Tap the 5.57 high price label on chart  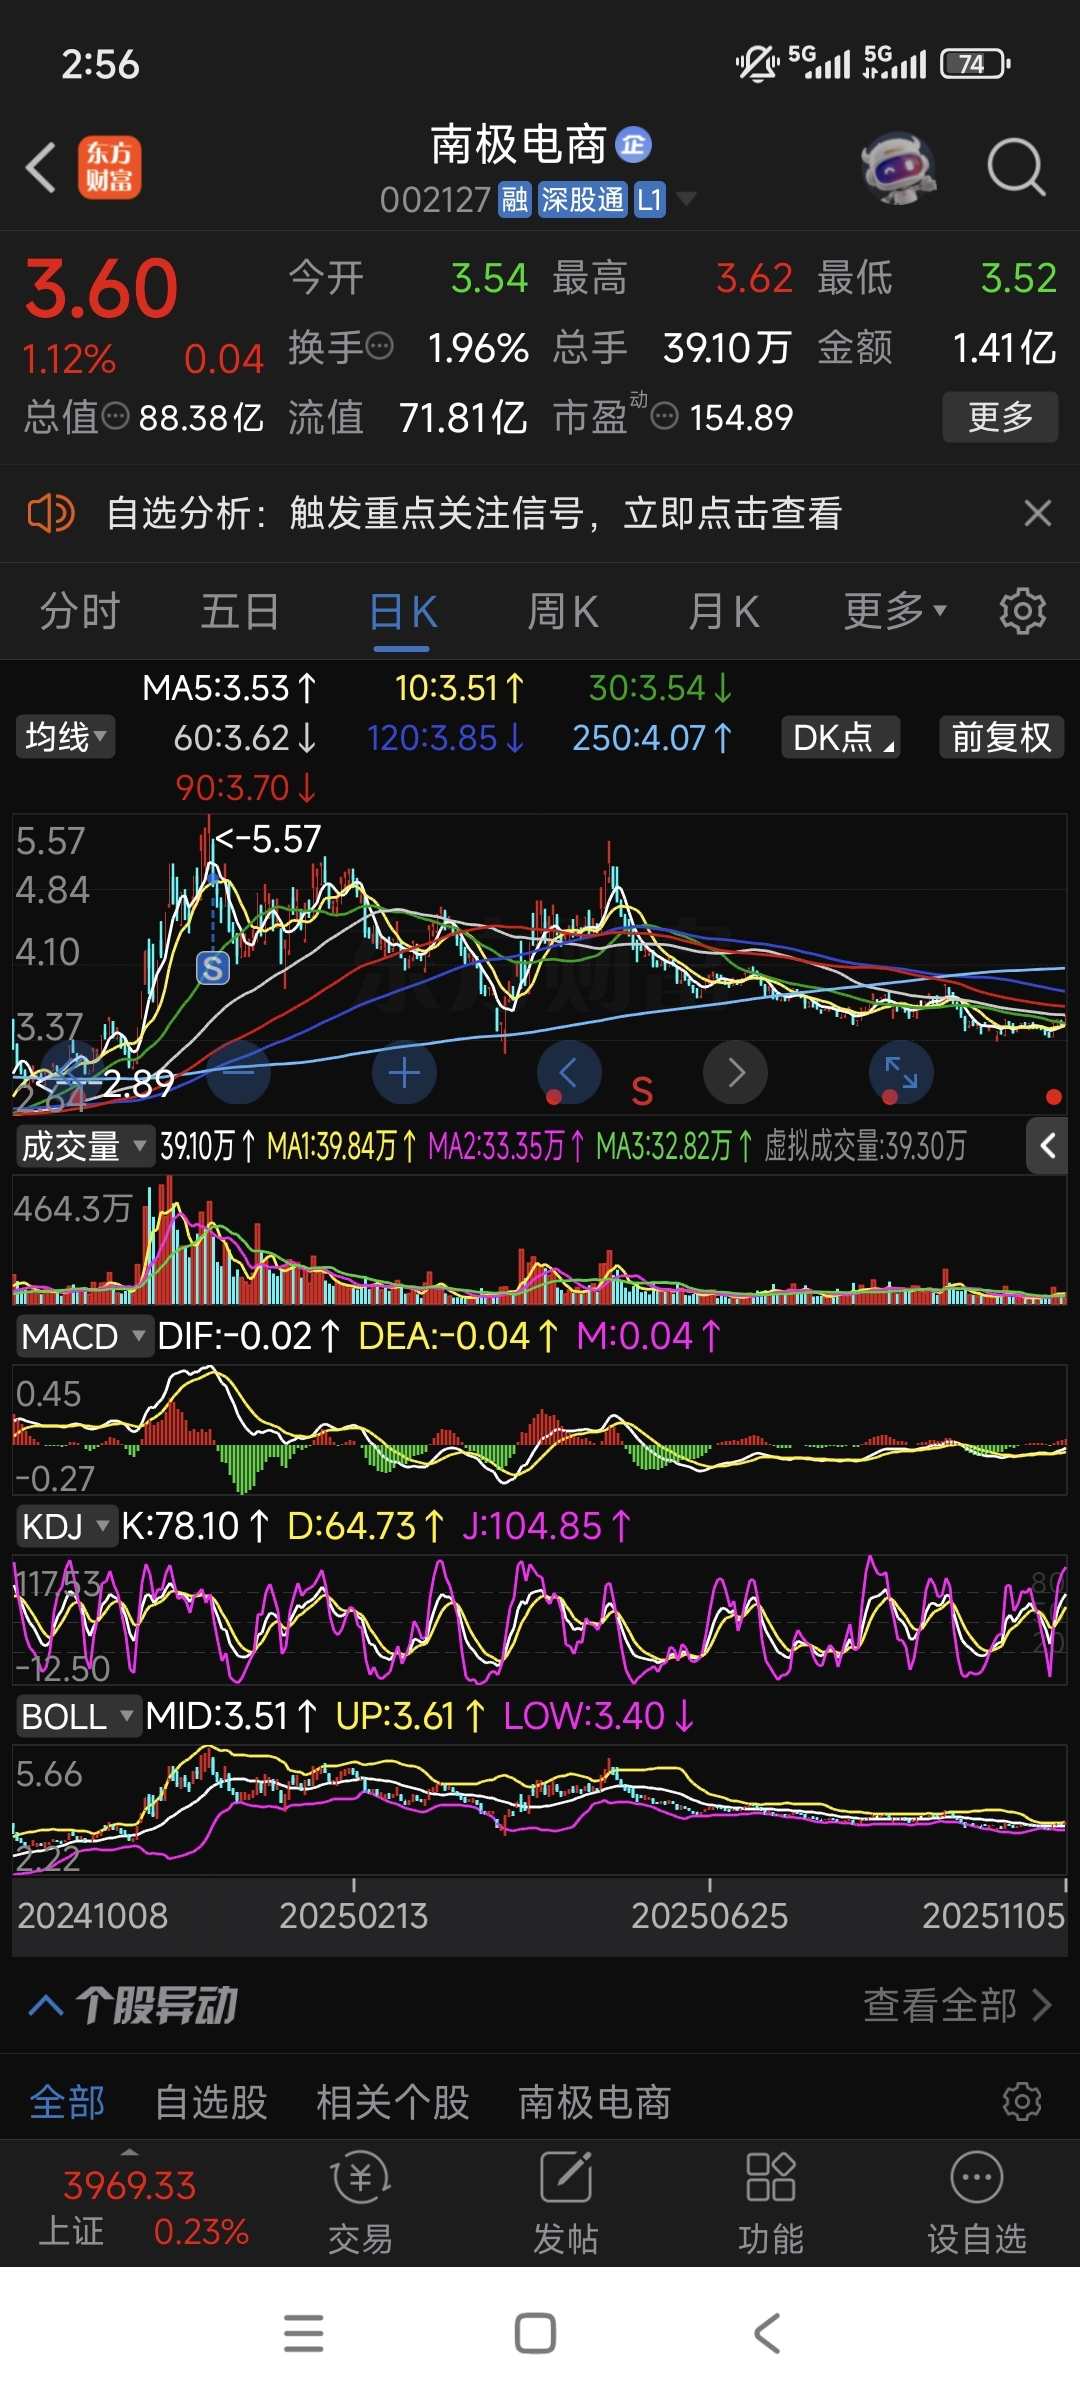point(267,839)
